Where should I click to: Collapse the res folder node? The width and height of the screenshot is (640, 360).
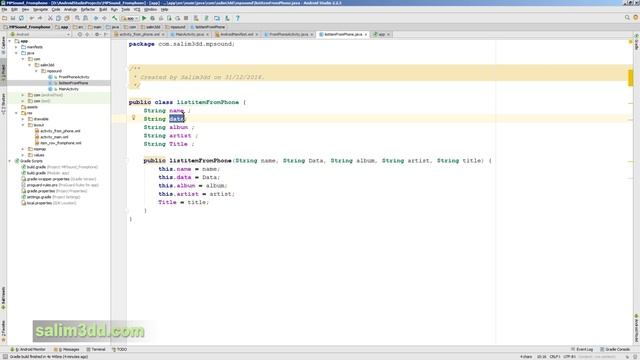[x=17, y=113]
